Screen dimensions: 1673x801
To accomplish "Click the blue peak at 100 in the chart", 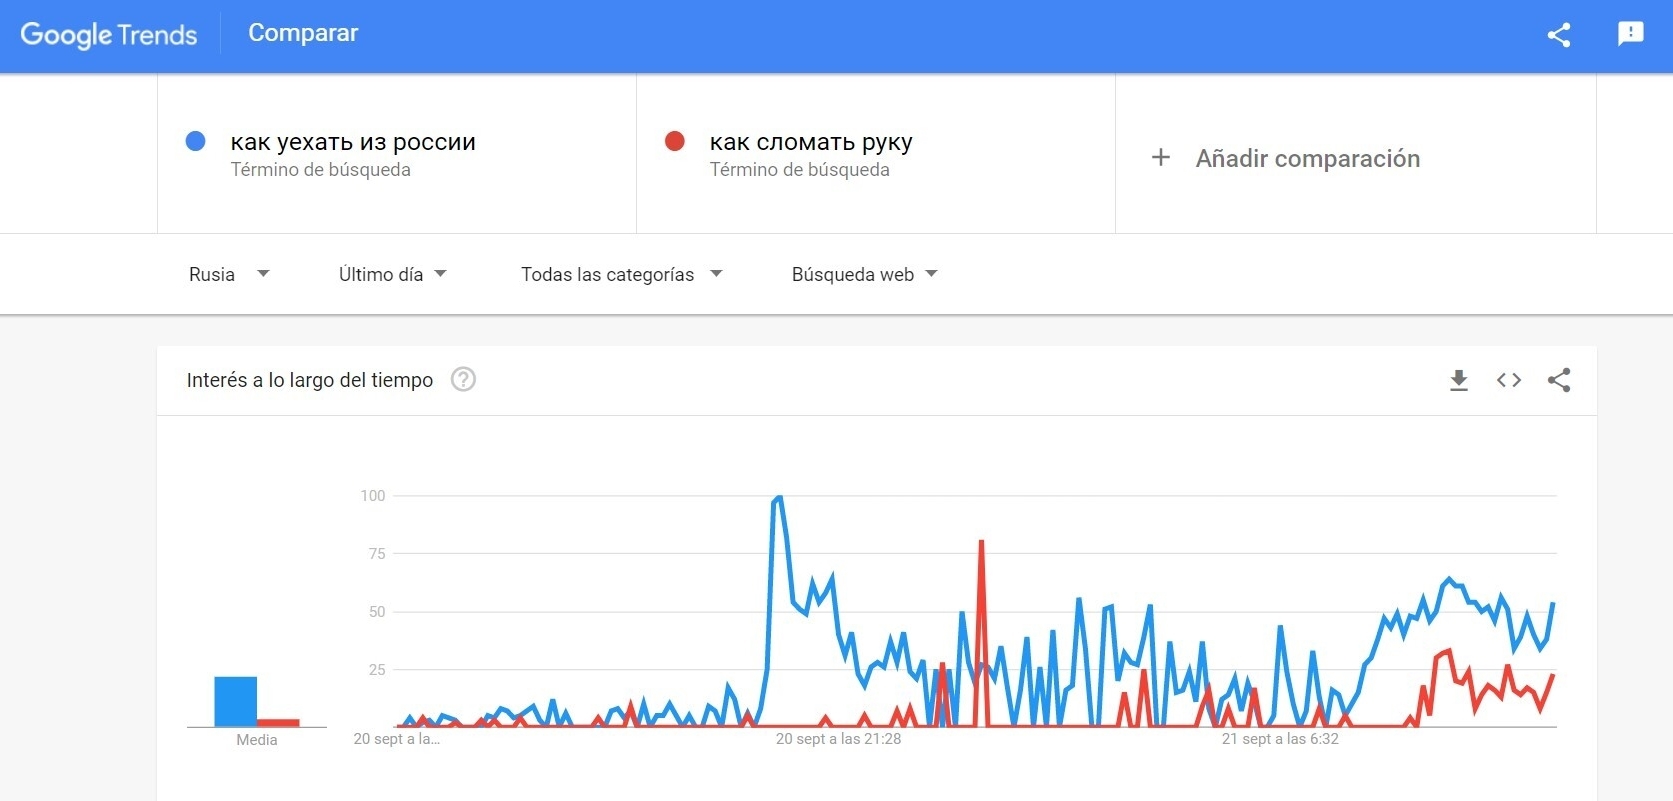I will tap(777, 498).
